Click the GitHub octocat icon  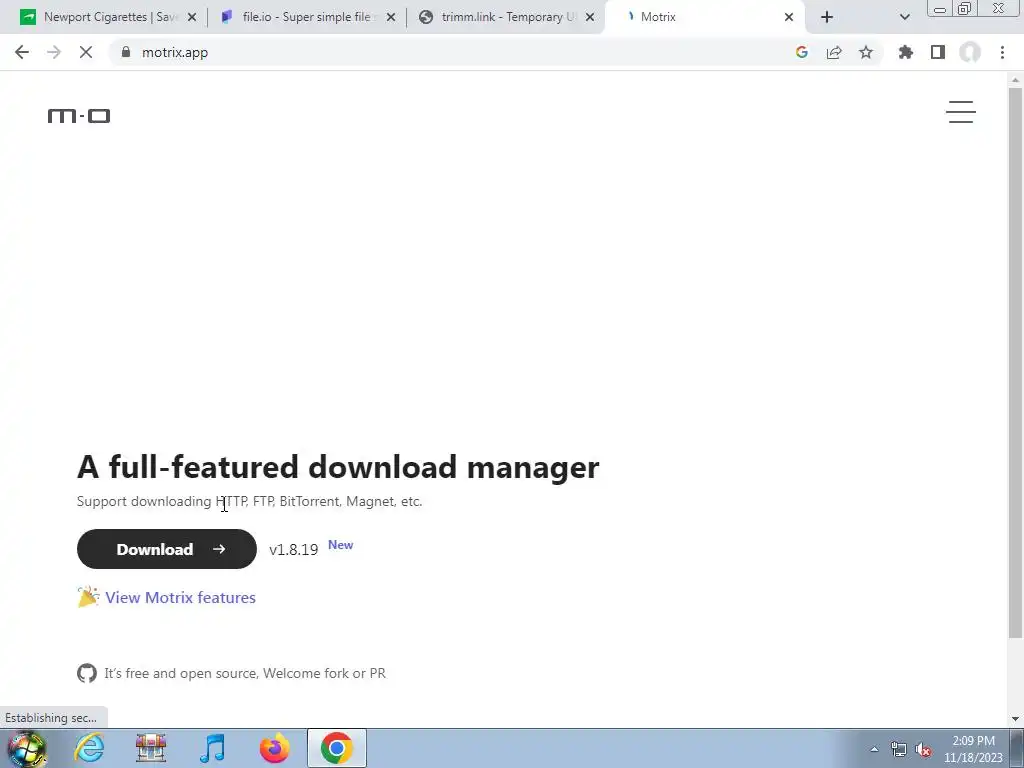pyautogui.click(x=87, y=673)
